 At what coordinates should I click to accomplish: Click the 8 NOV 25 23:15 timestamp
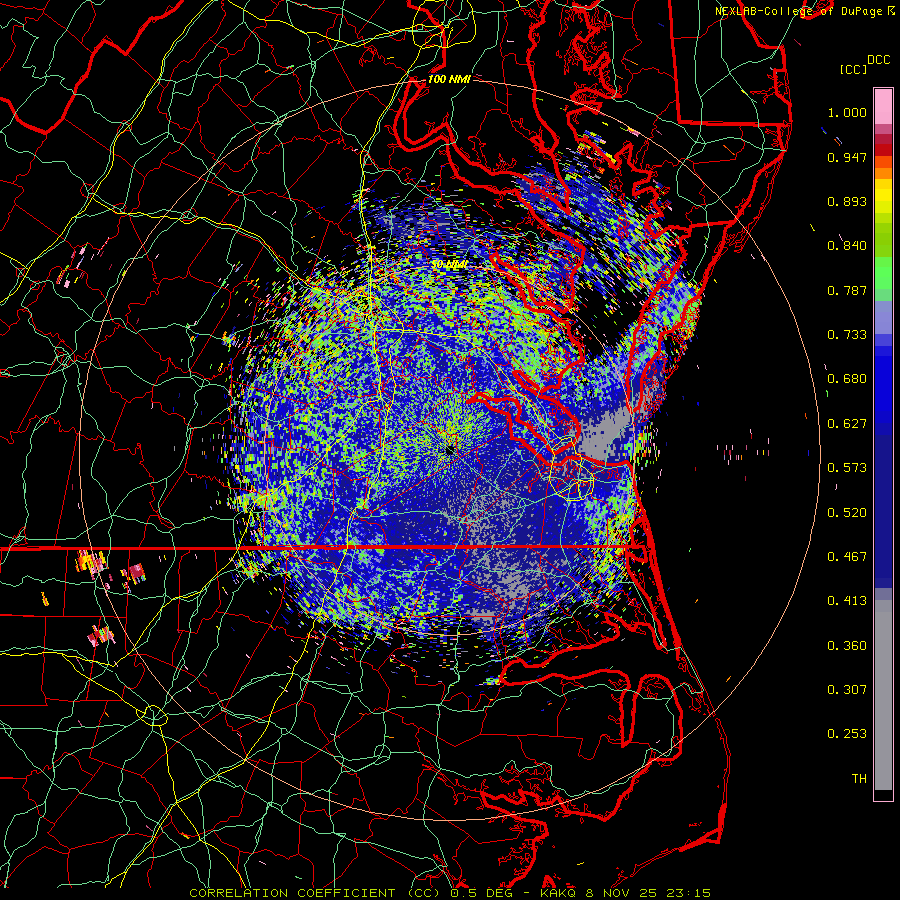648,893
